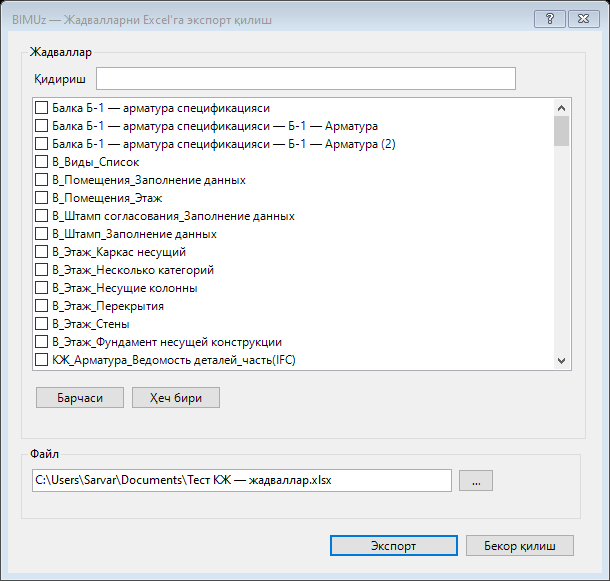Open file browser with the '...' button
This screenshot has width=610, height=581.
476,481
